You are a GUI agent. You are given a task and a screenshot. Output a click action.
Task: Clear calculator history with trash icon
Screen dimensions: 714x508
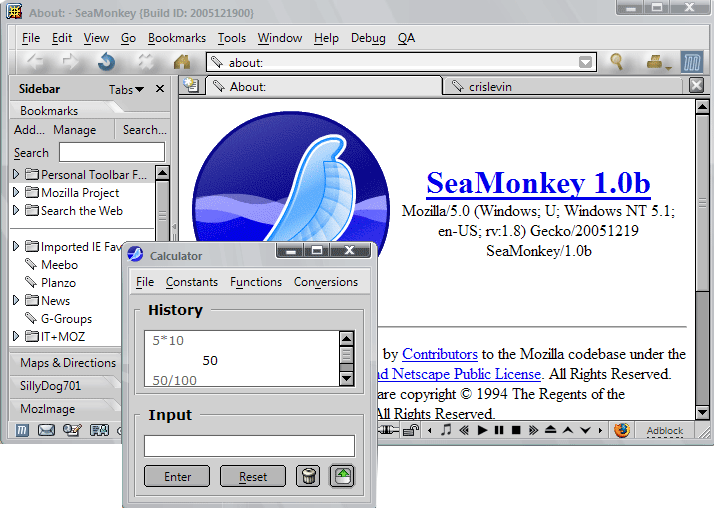point(308,476)
